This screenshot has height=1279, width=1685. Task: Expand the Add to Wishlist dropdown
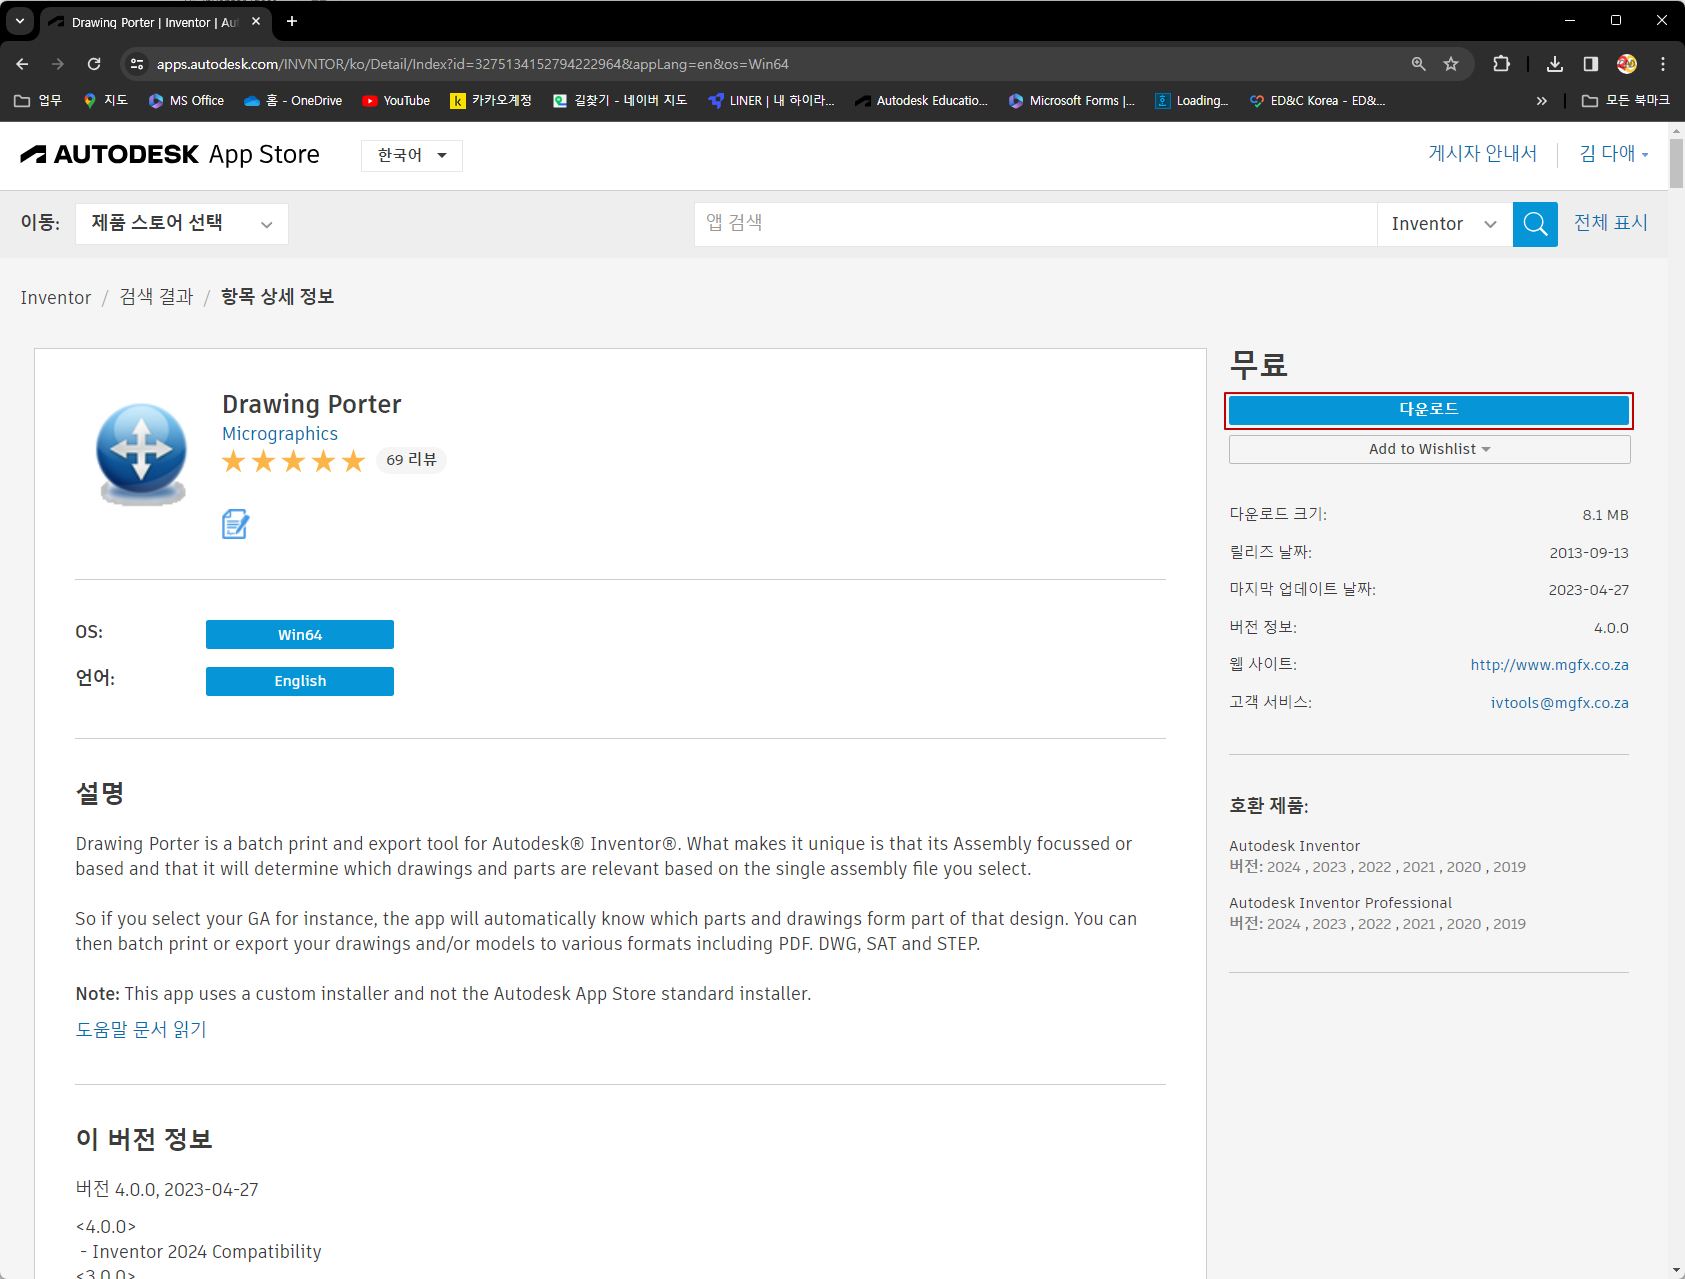(1429, 449)
